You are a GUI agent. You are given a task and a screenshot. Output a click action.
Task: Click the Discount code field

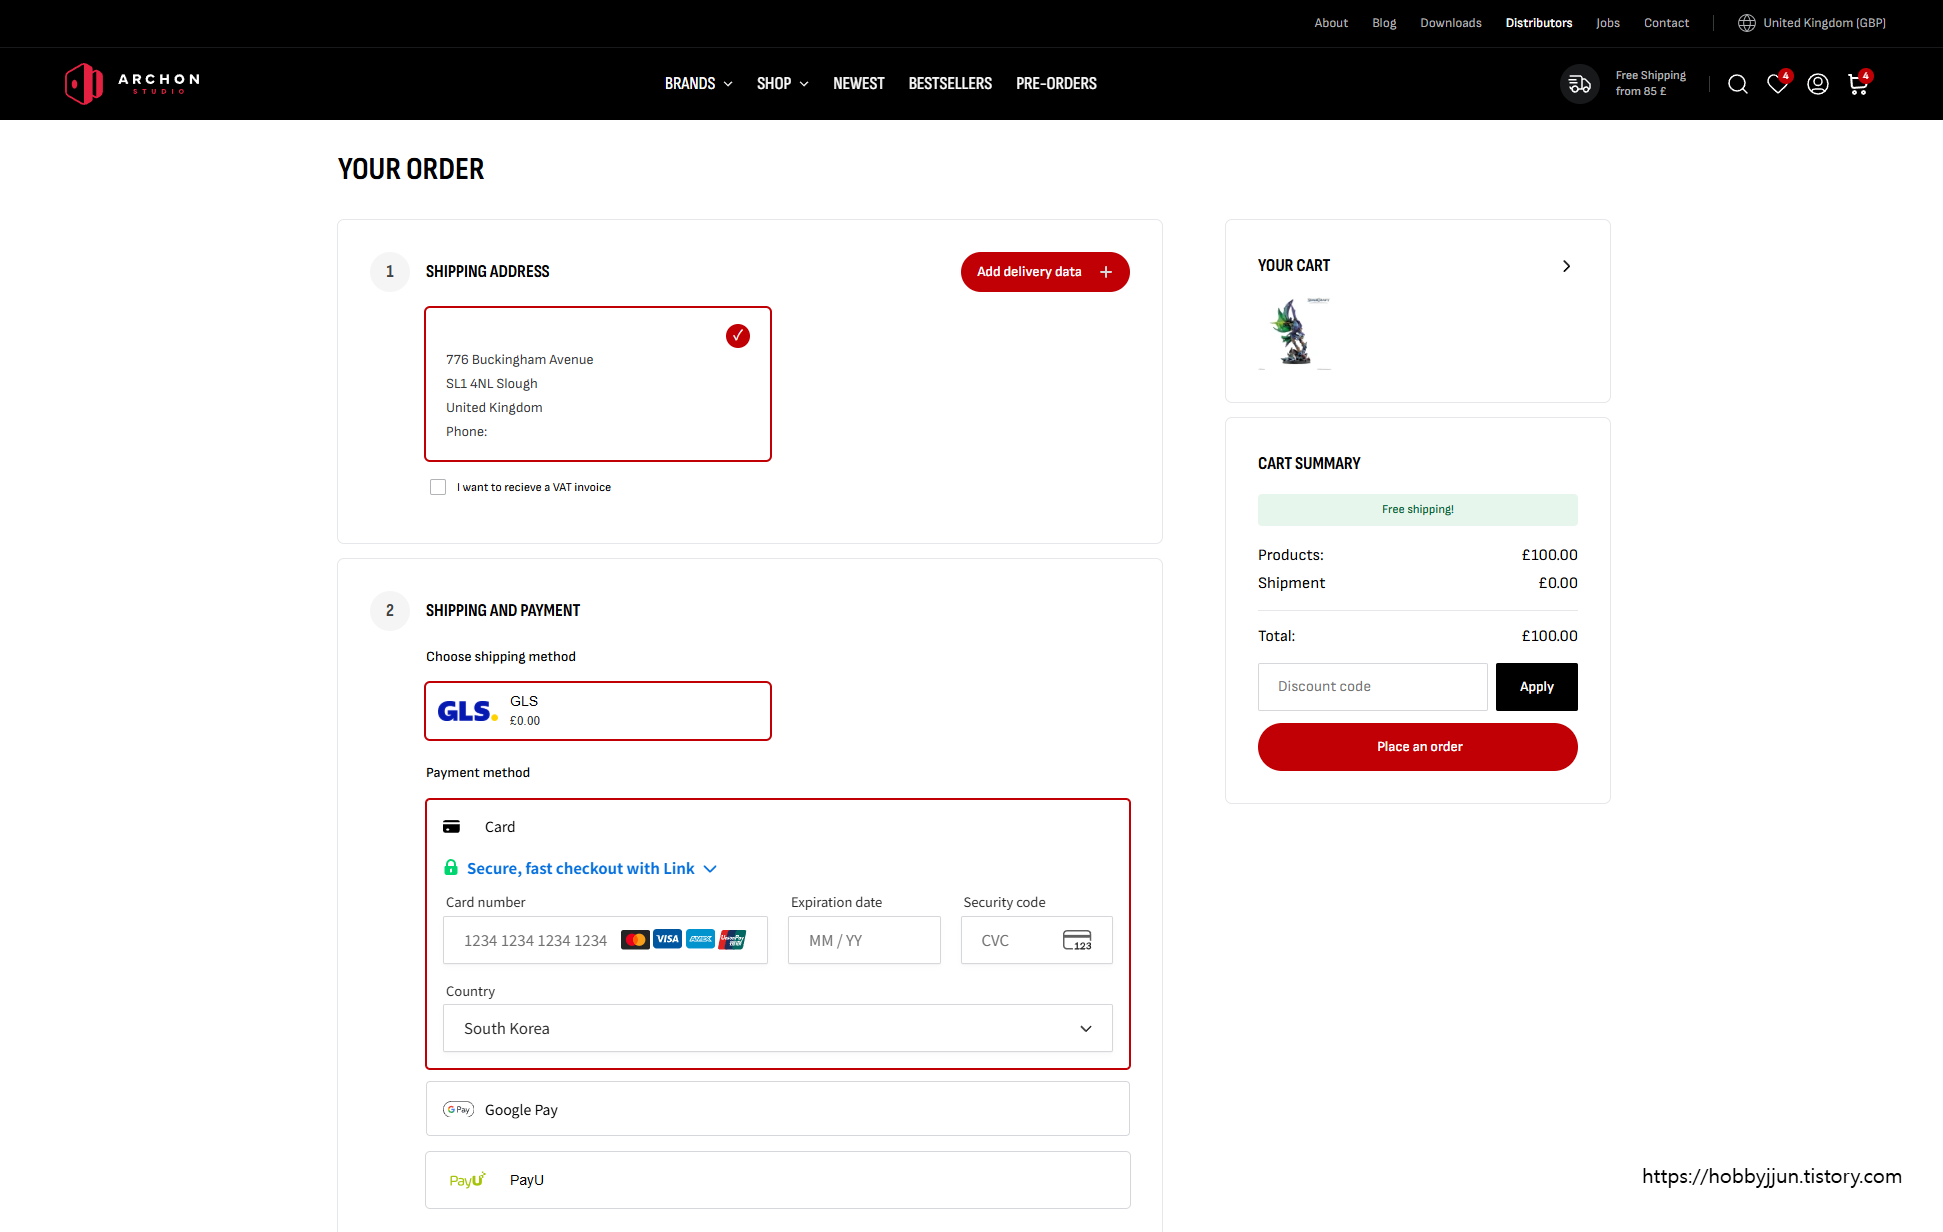tap(1372, 687)
